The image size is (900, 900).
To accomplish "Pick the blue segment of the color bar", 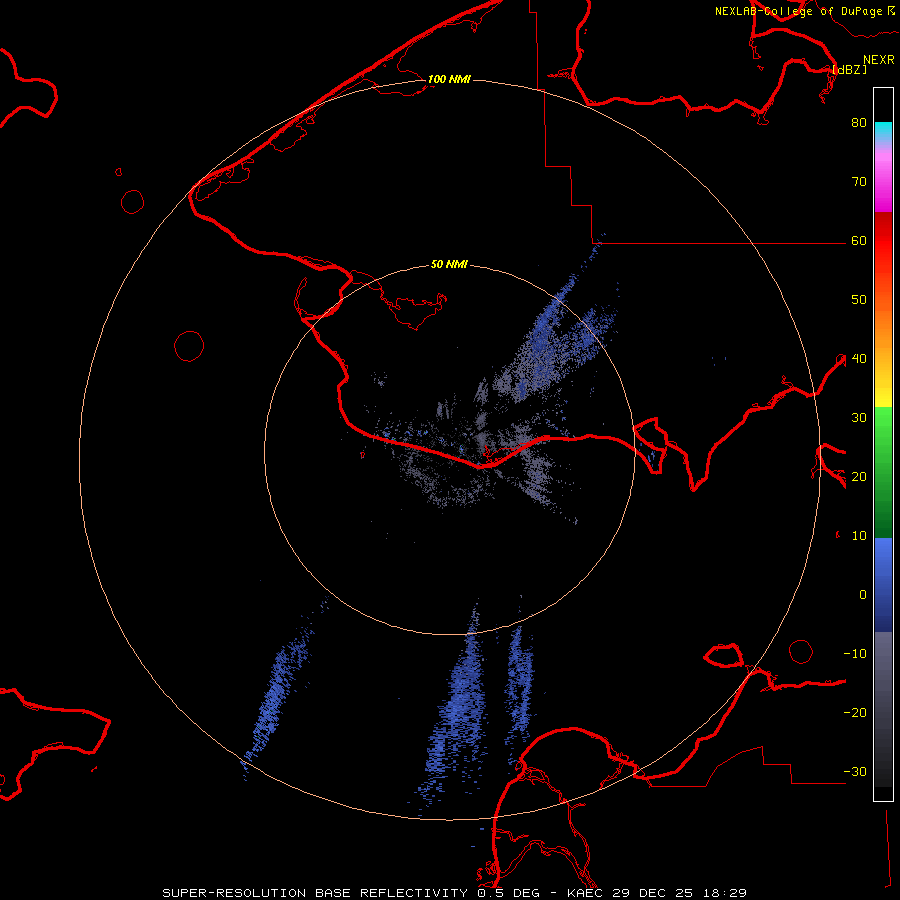I will pyautogui.click(x=883, y=585).
